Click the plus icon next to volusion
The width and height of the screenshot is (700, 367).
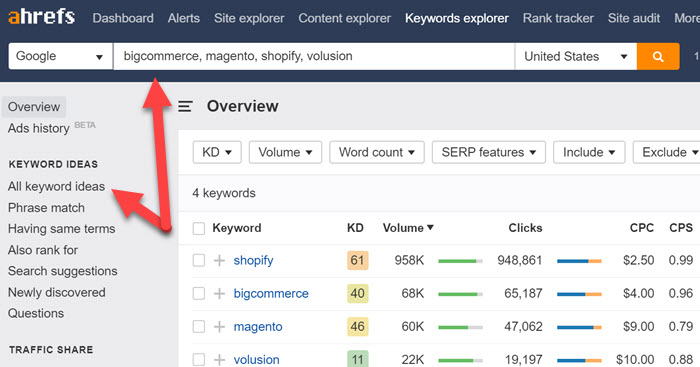tap(219, 359)
